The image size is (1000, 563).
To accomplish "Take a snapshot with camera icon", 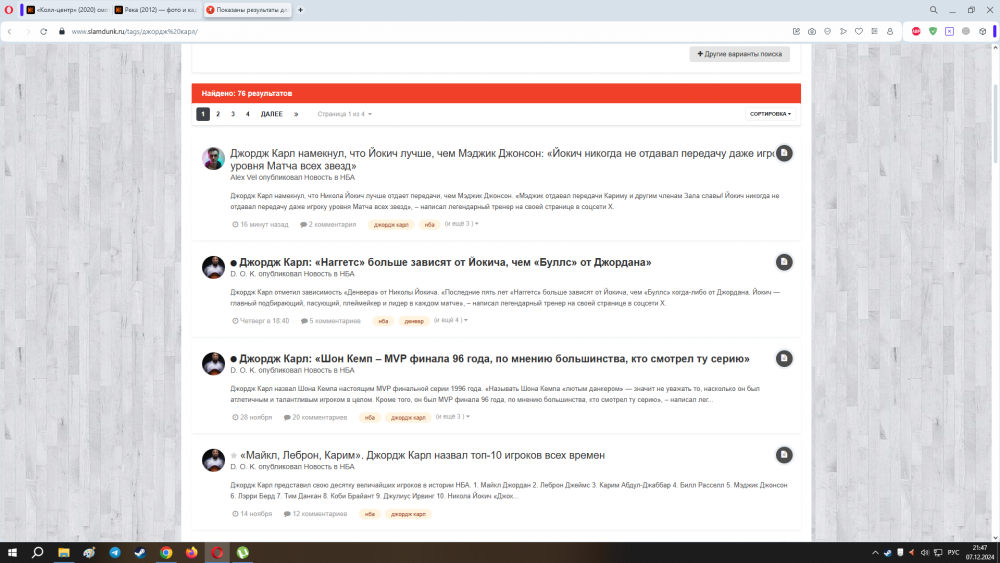I will [x=812, y=31].
